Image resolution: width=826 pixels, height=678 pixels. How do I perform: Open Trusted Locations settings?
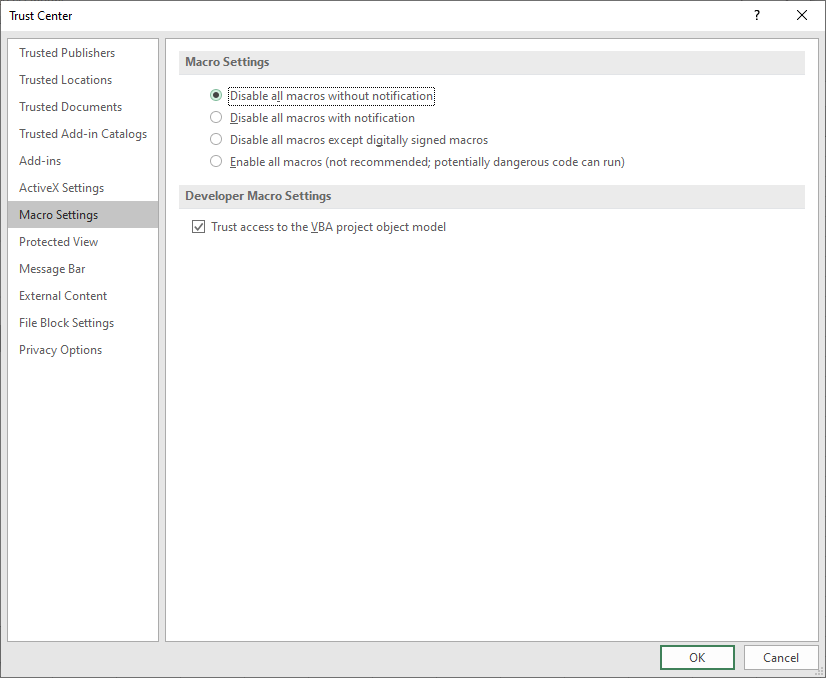click(x=65, y=79)
